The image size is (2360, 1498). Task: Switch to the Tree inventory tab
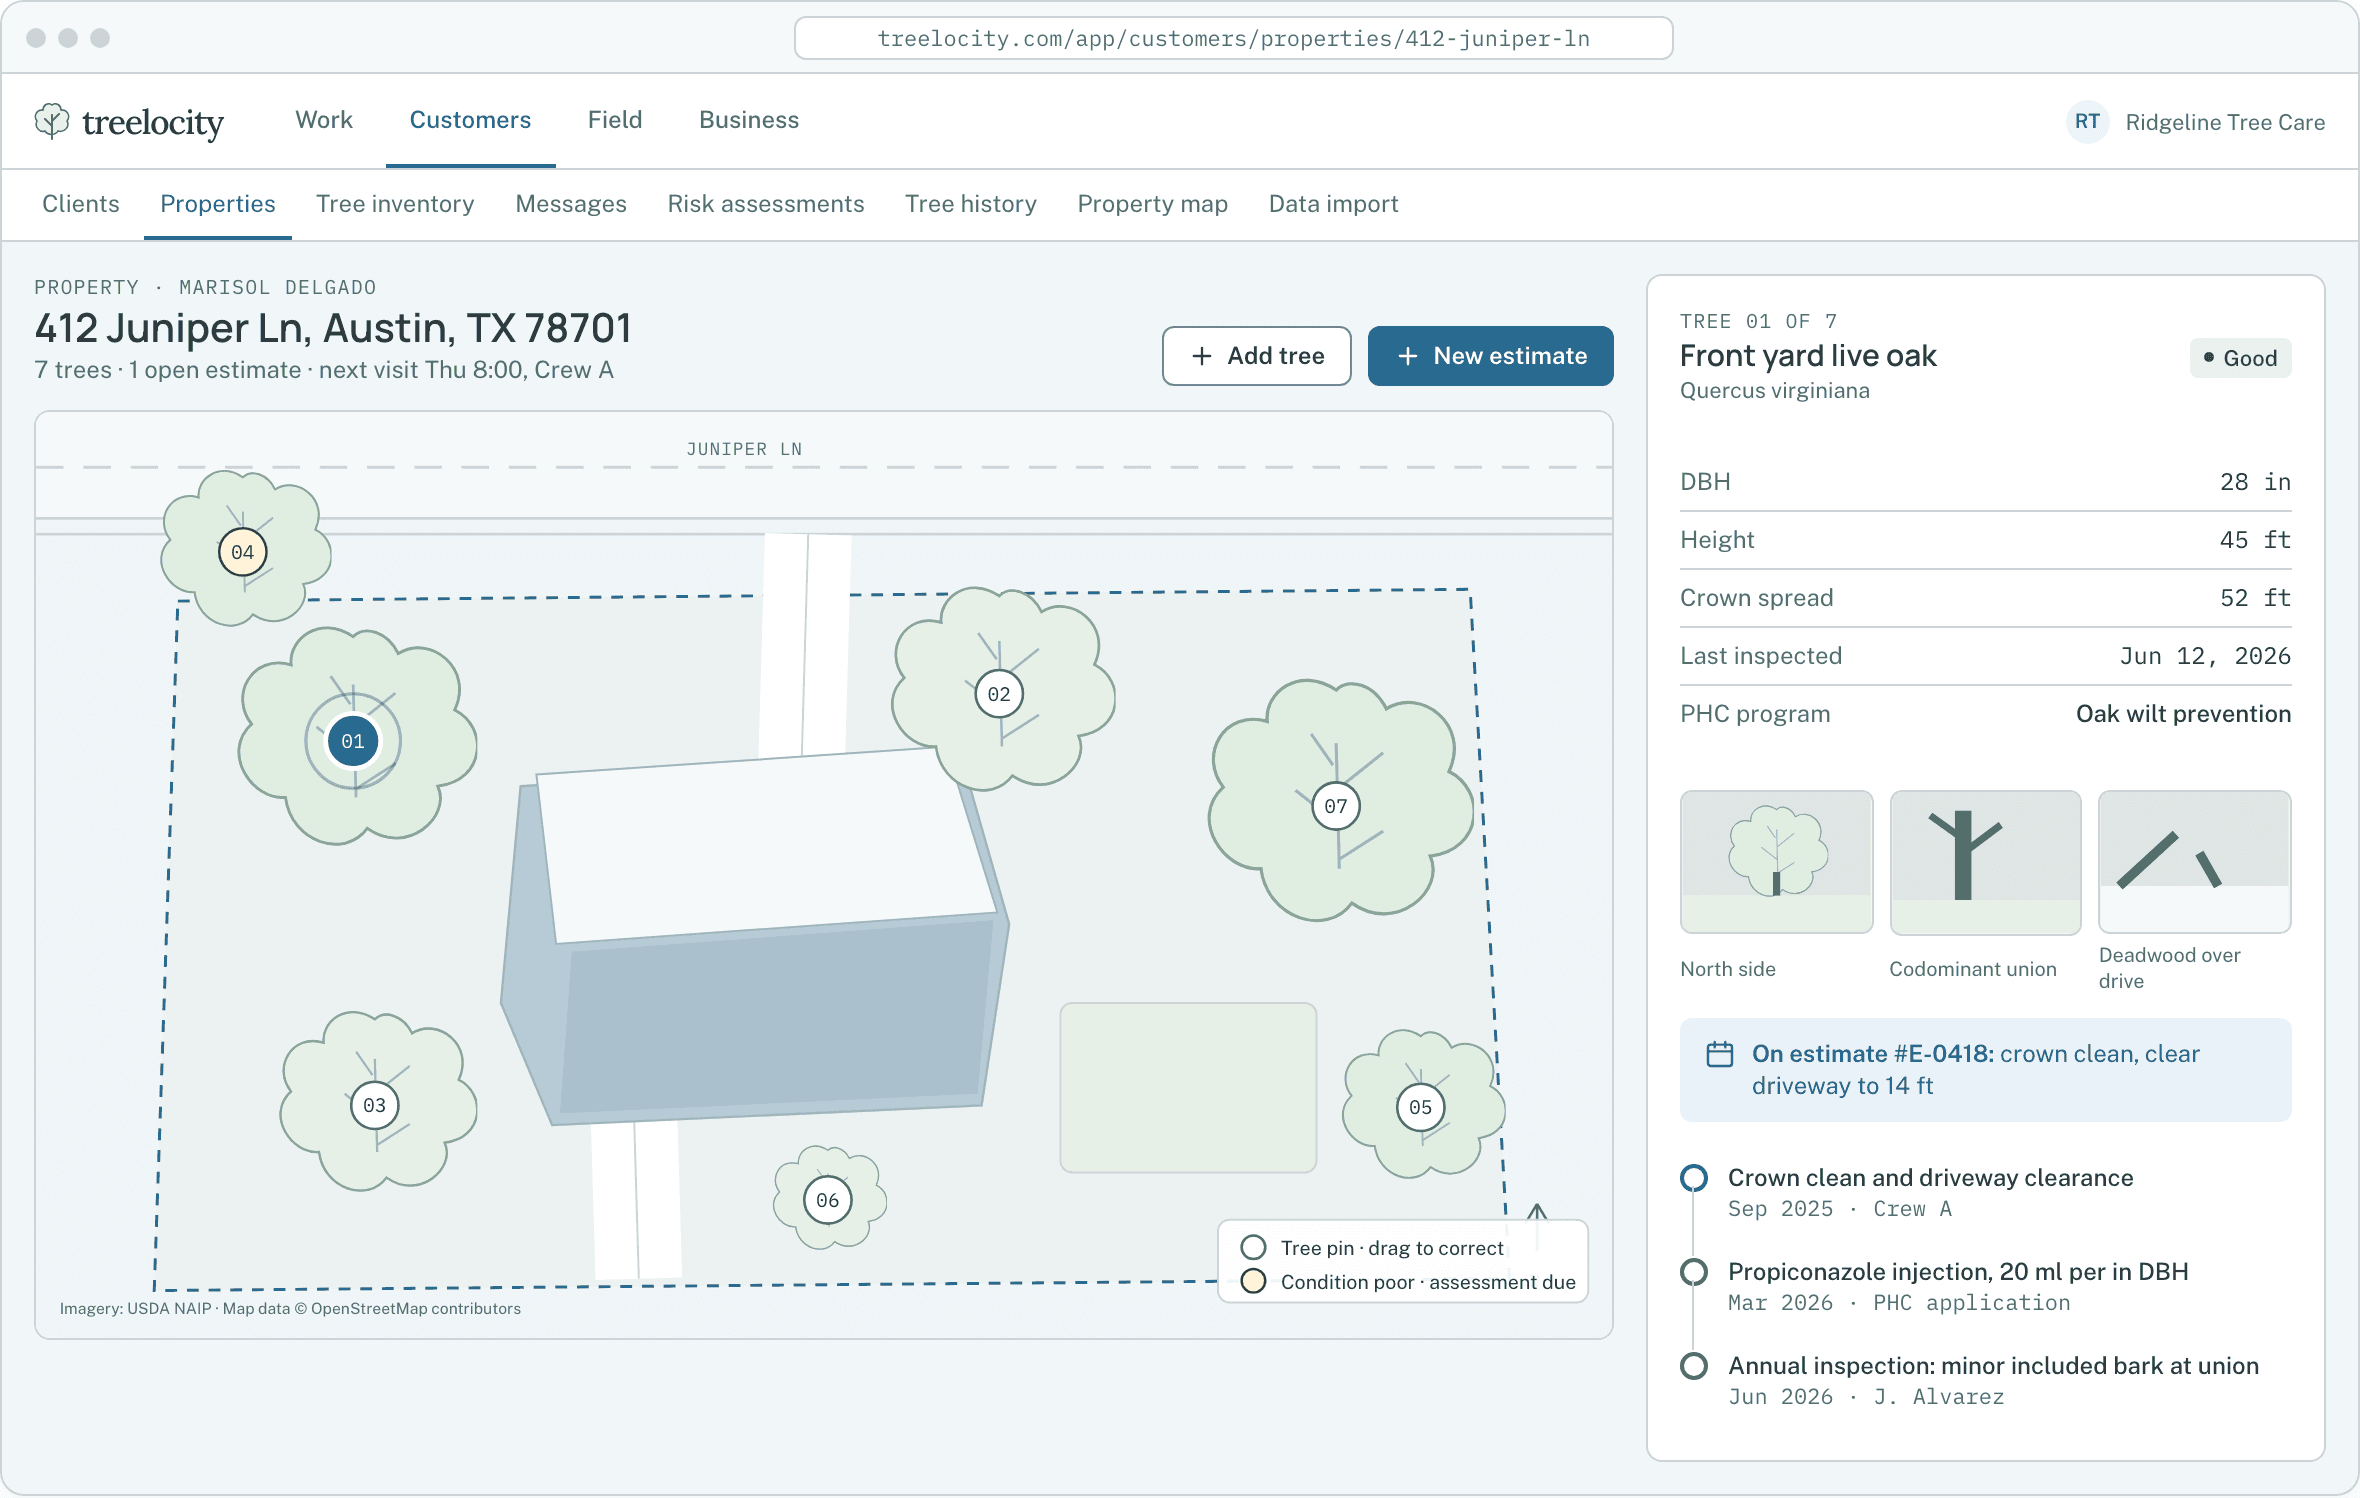(x=395, y=204)
